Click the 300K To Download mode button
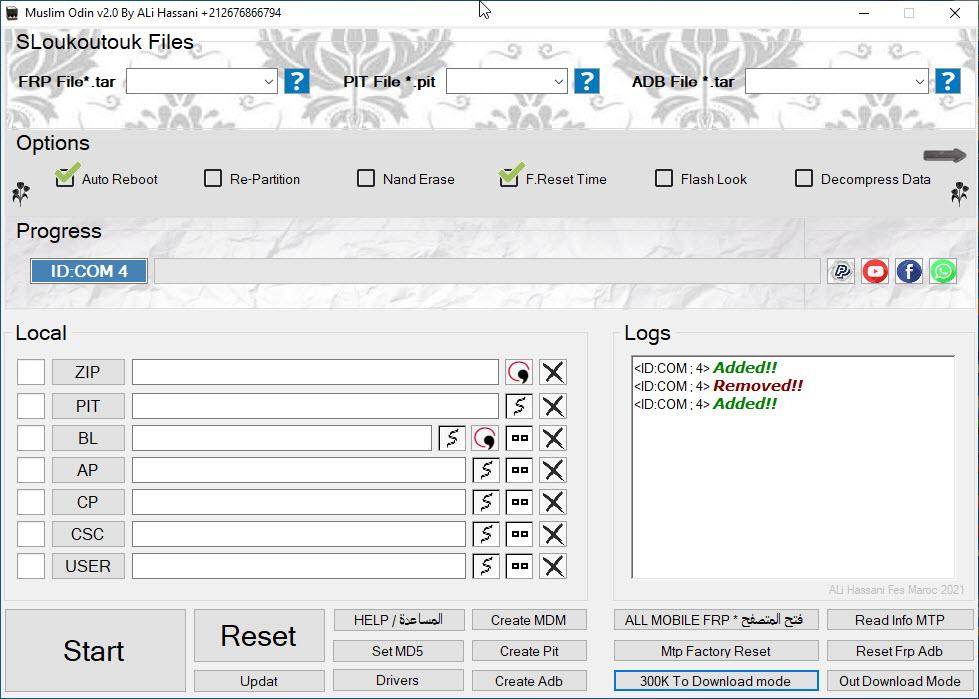Screen dimensions: 979x699 click(x=716, y=681)
